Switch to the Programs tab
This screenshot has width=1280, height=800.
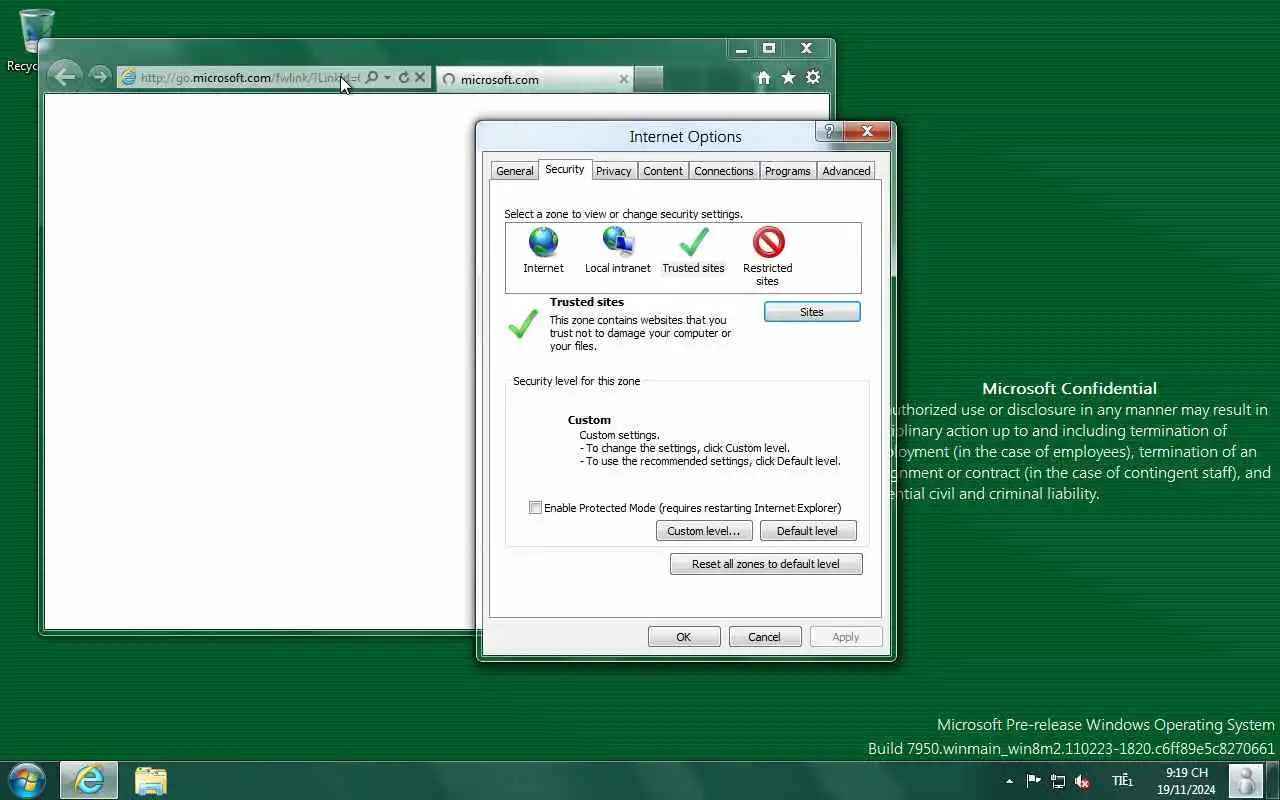coord(788,171)
